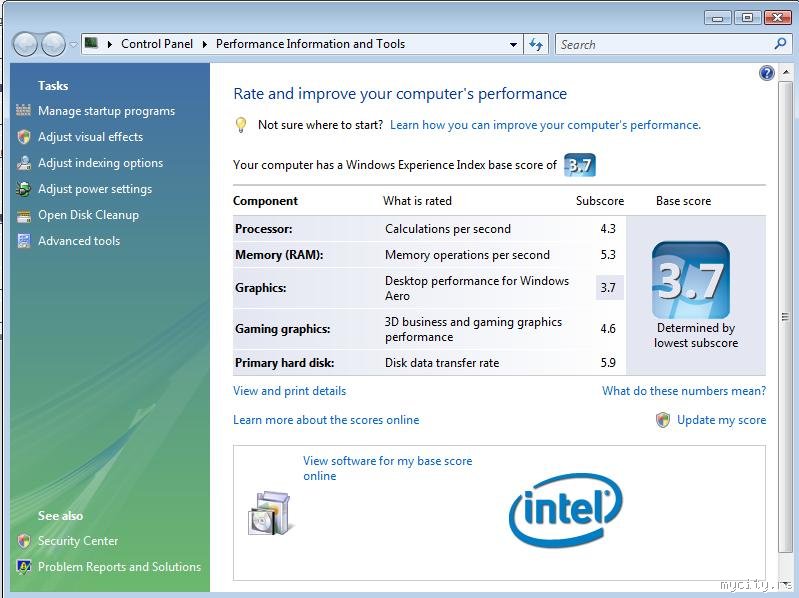
Task: Click the Processor: row label
Action: pyautogui.click(x=263, y=229)
